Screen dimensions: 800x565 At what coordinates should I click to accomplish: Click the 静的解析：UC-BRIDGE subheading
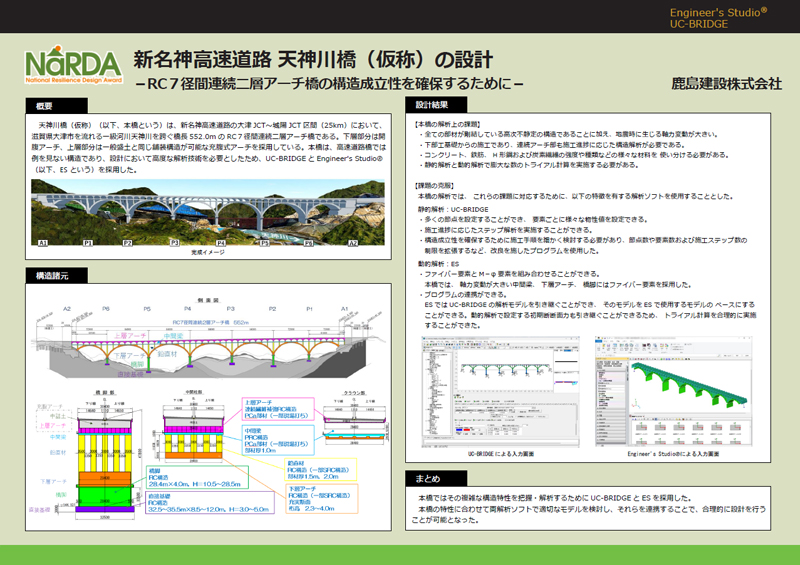[453, 209]
